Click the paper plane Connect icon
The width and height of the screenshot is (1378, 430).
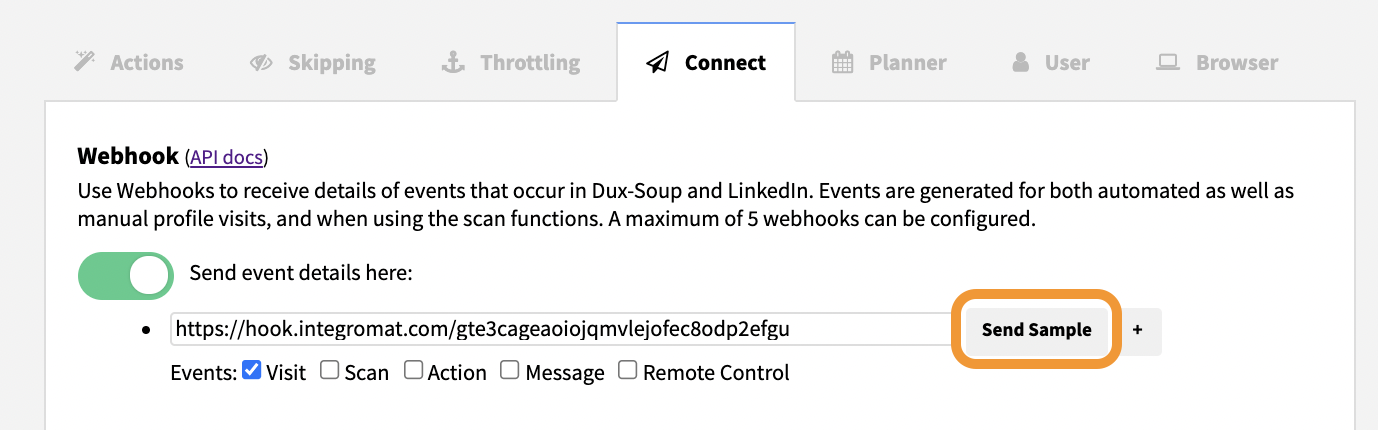coord(657,63)
